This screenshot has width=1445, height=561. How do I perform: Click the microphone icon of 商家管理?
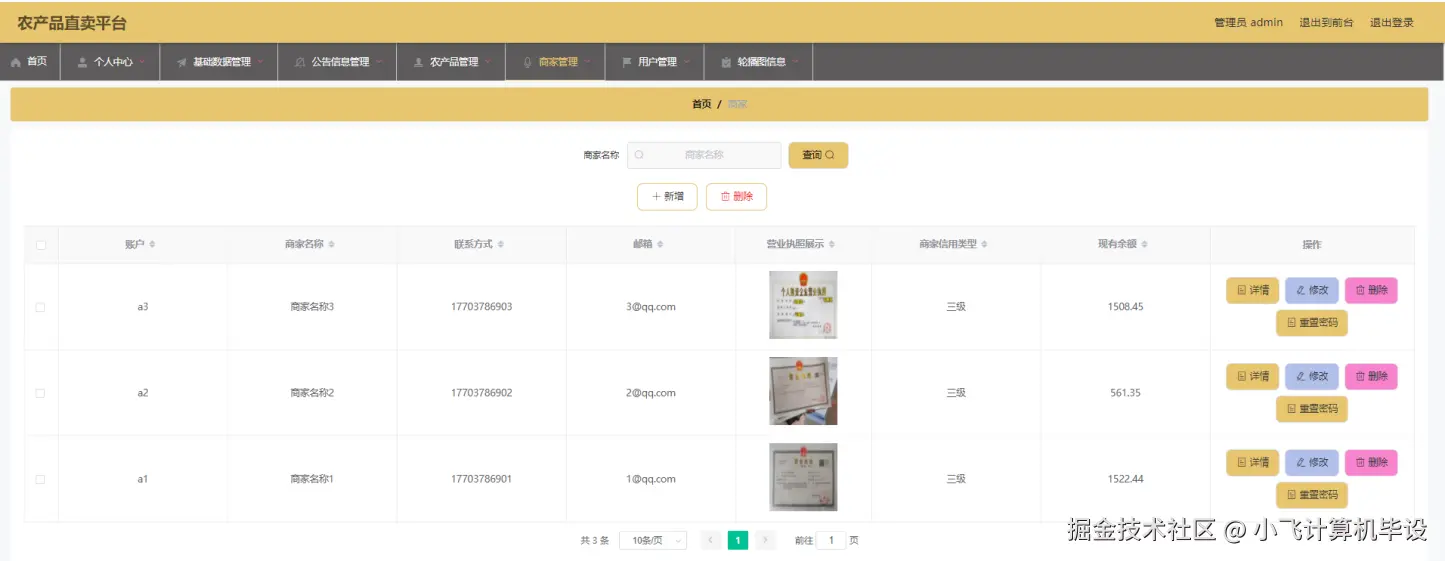tap(527, 62)
